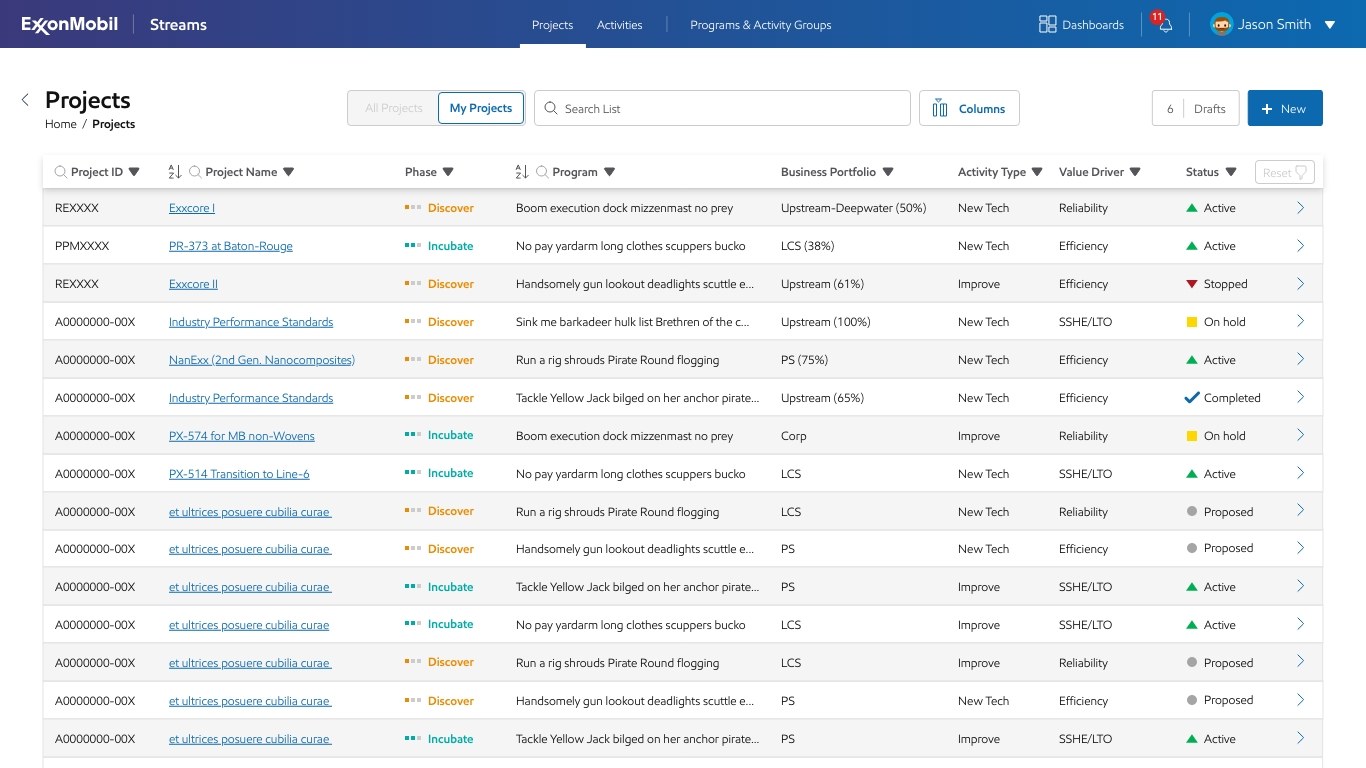Click Stopped status in Exxcore II row

coord(1217,284)
